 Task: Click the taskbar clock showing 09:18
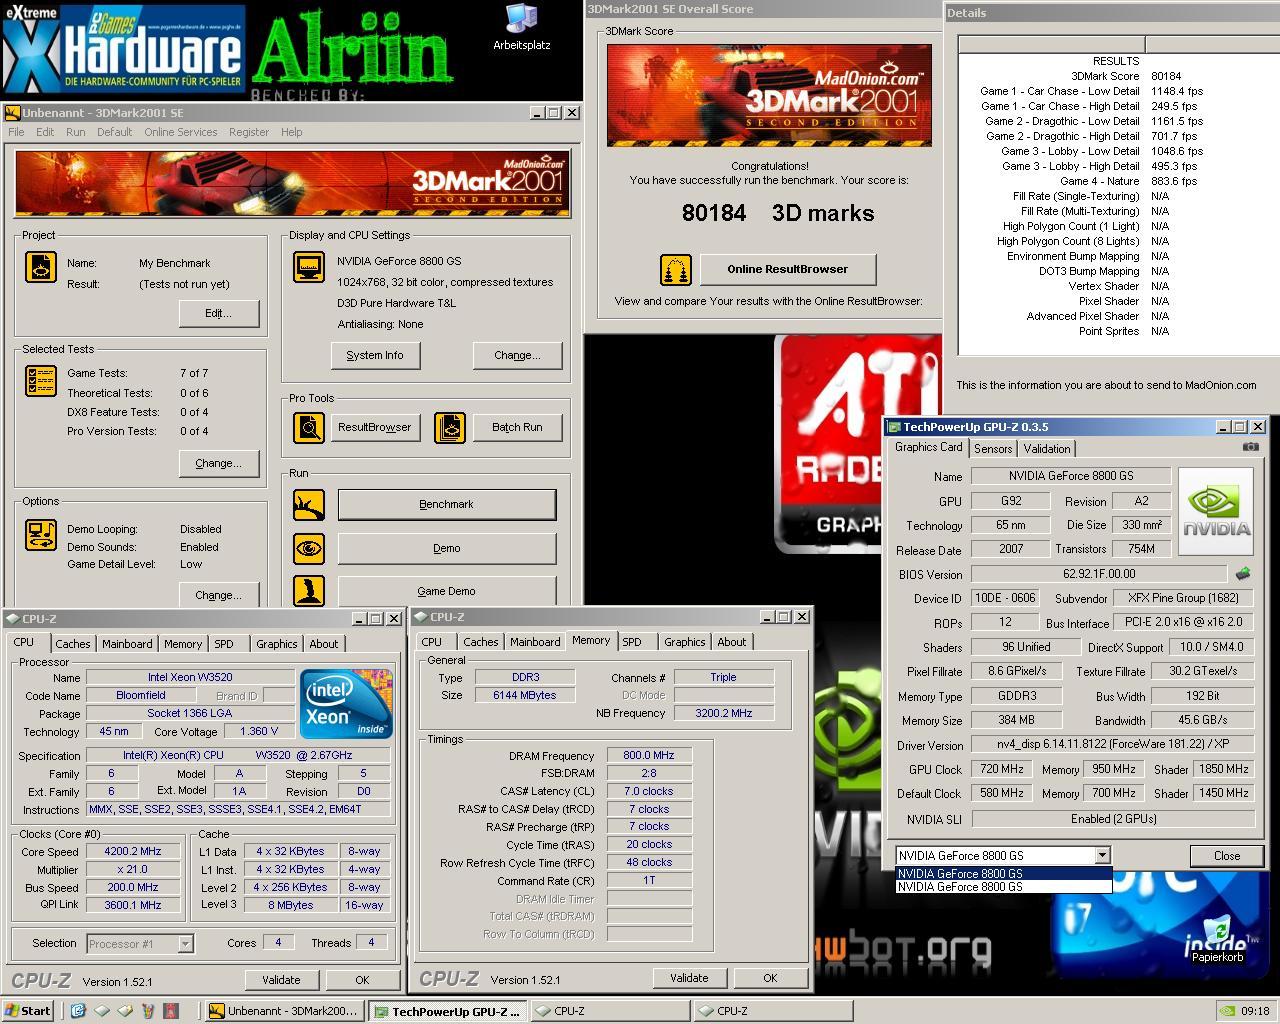point(1255,1011)
